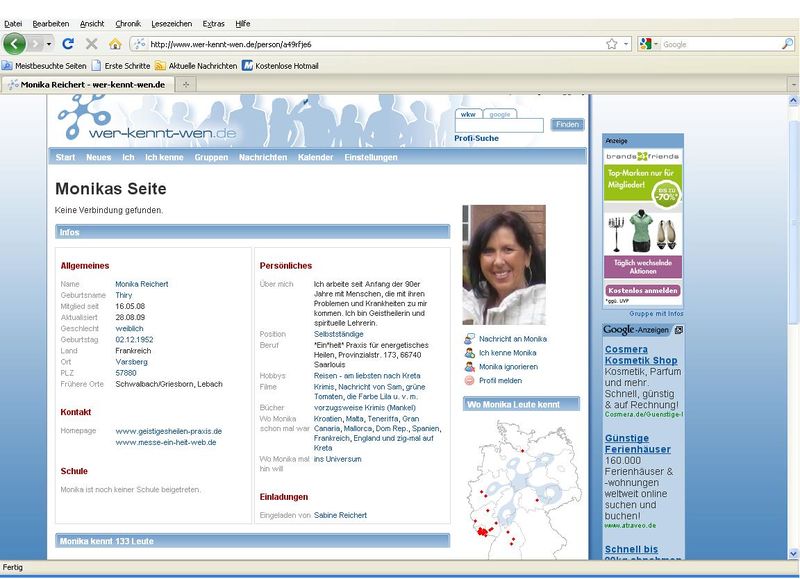
Task: Click the Ich kenne Monika link
Action: tap(507, 353)
